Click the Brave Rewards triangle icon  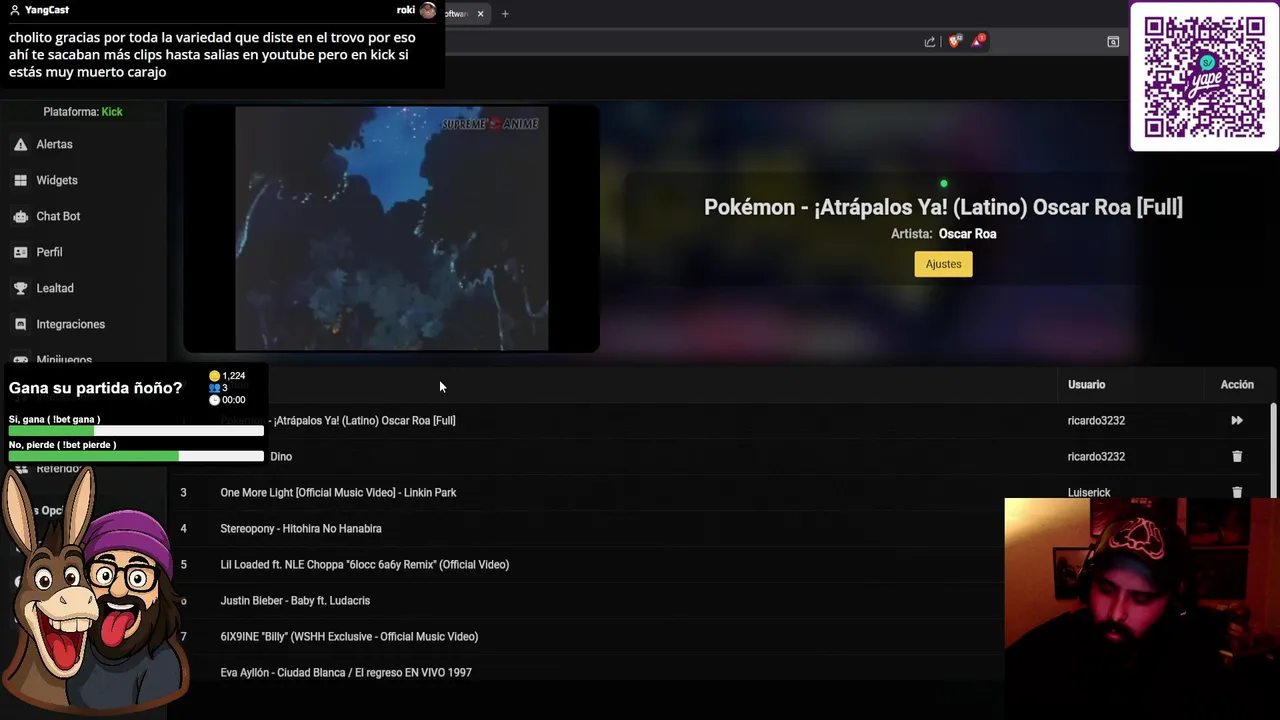coord(978,41)
